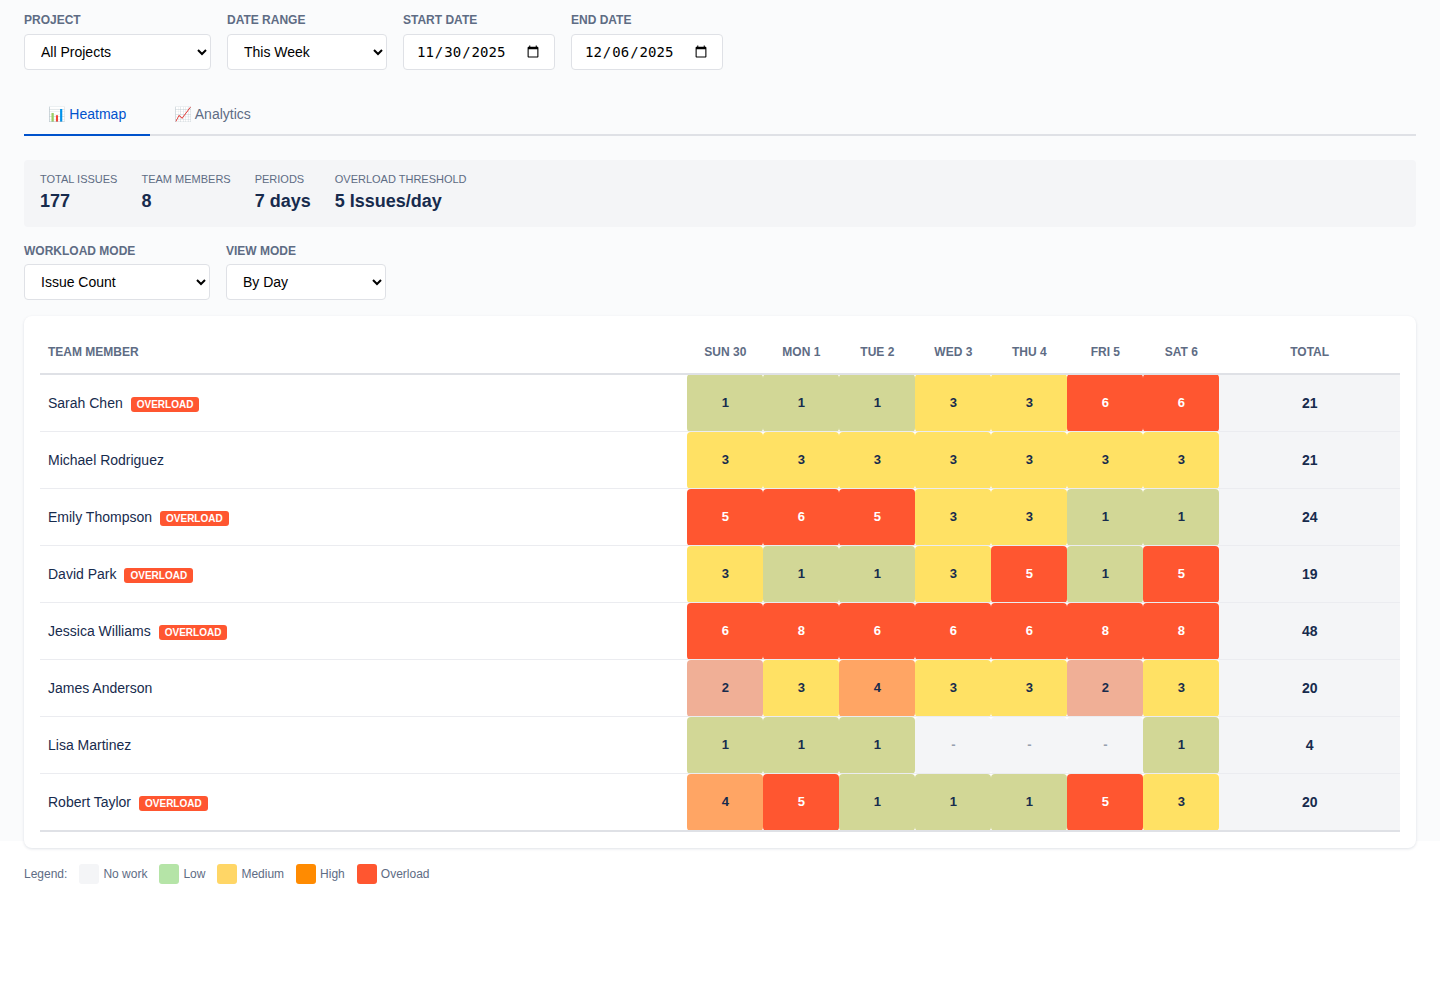The image size is (1440, 991).
Task: Click the green Low legend swatch
Action: click(x=167, y=873)
